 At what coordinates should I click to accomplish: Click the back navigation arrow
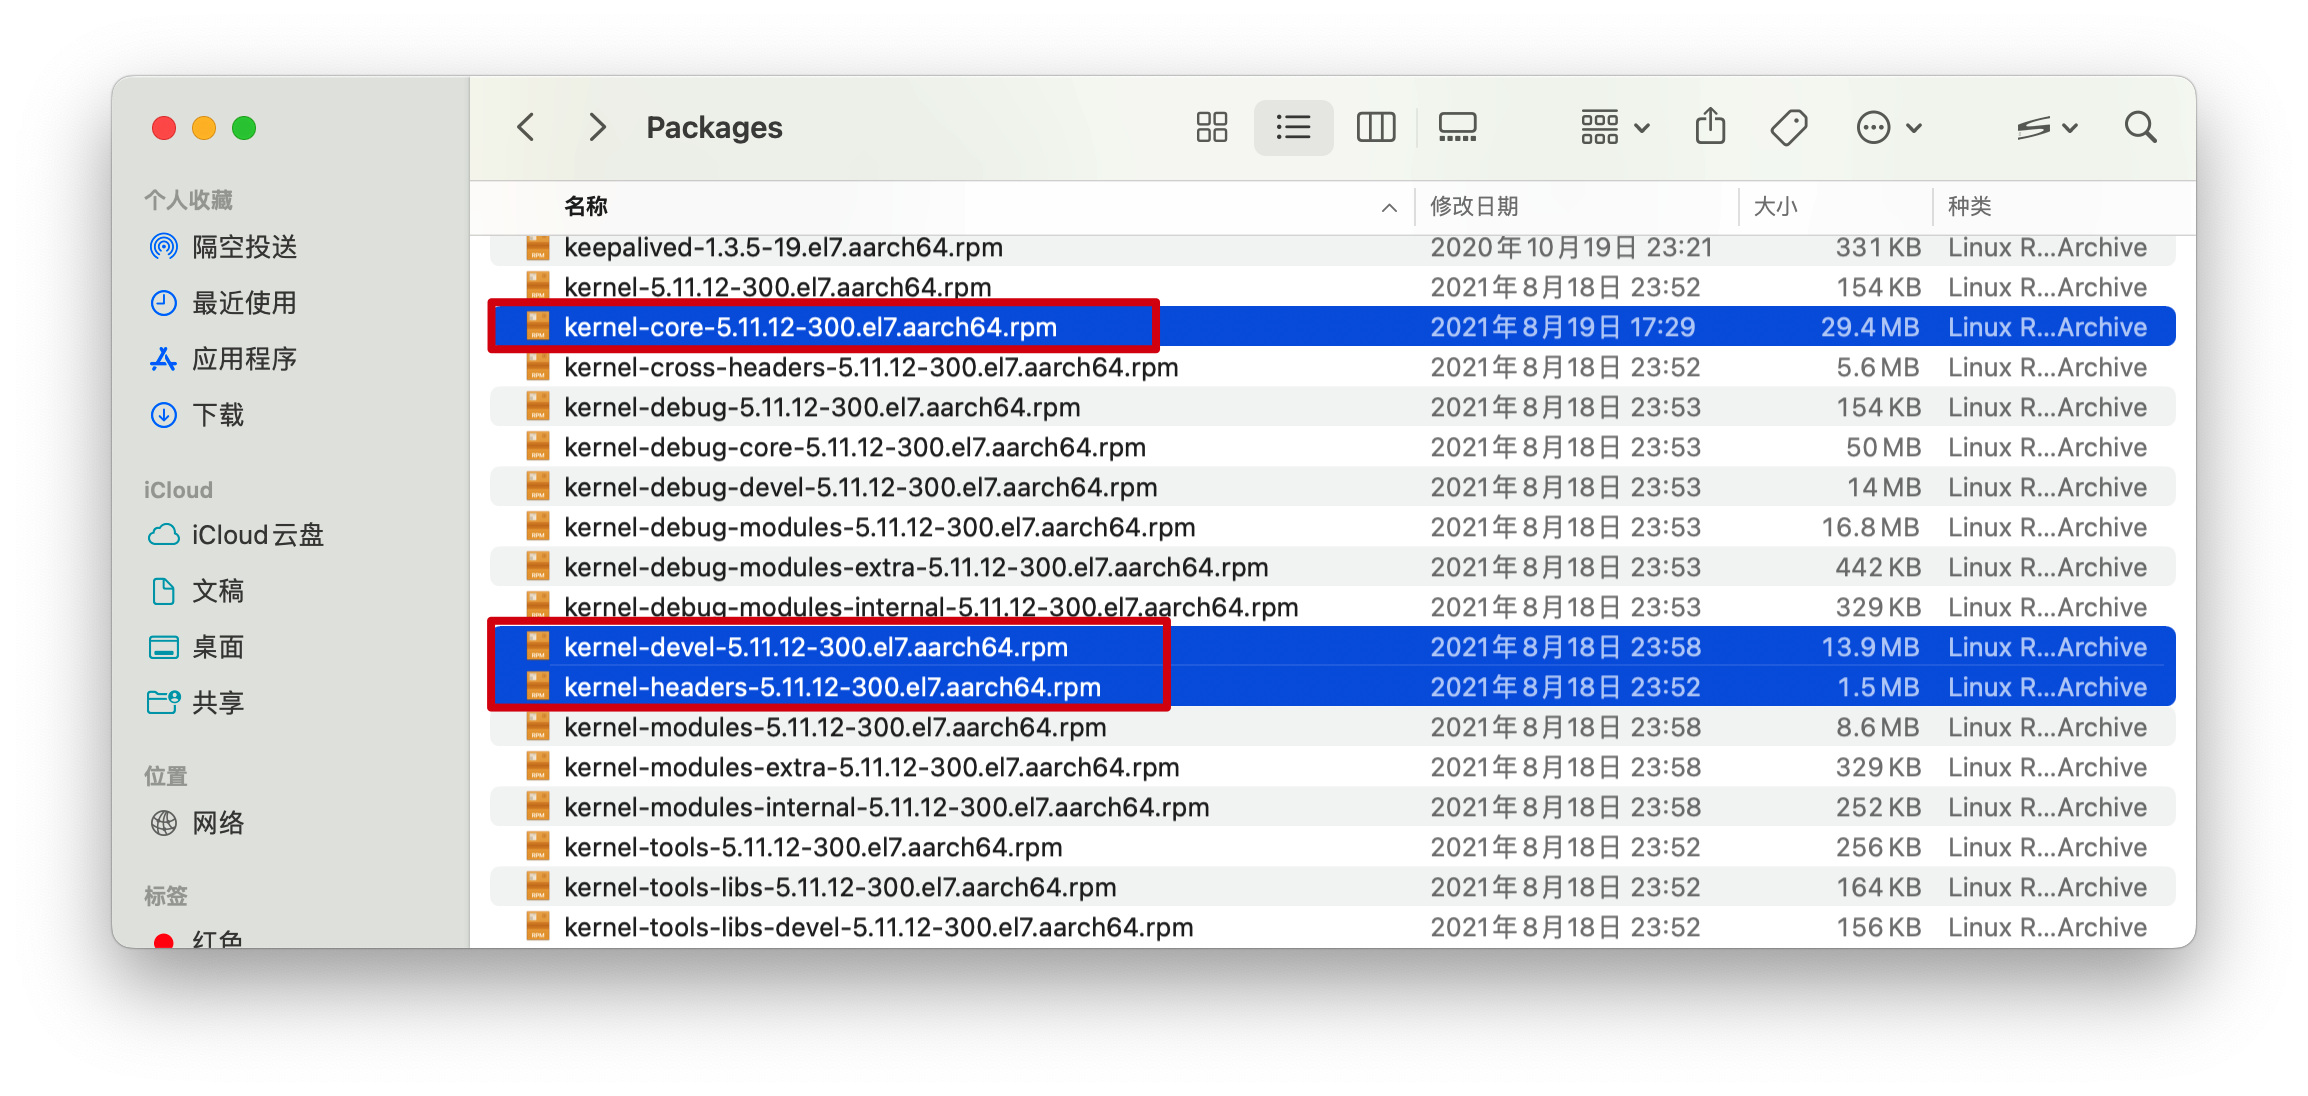click(526, 127)
